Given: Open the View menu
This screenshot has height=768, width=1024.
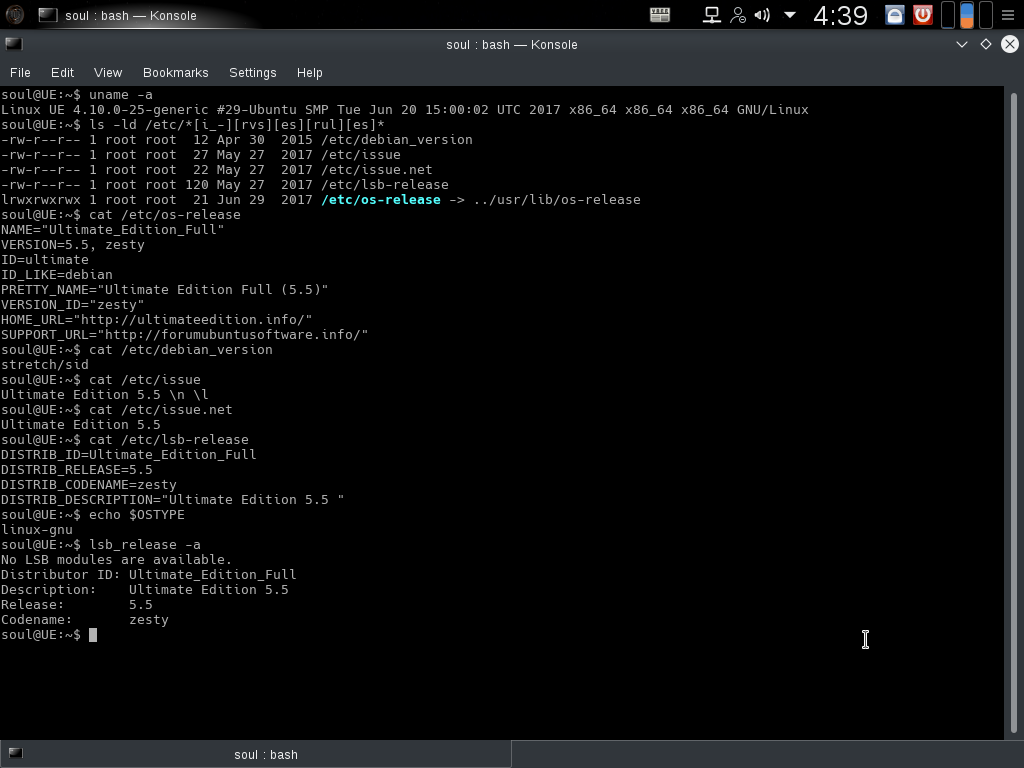Looking at the screenshot, I should 108,72.
